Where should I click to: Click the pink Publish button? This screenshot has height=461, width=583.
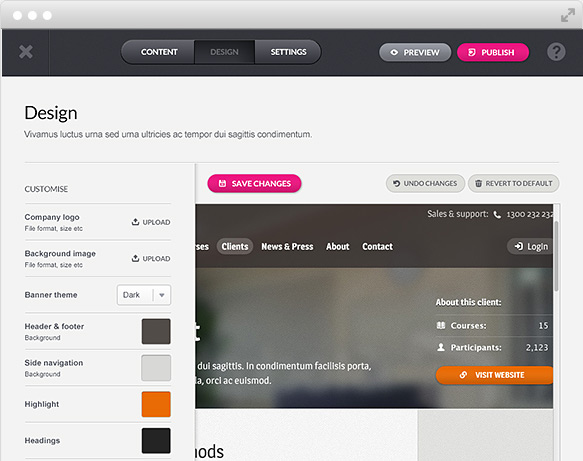point(493,52)
